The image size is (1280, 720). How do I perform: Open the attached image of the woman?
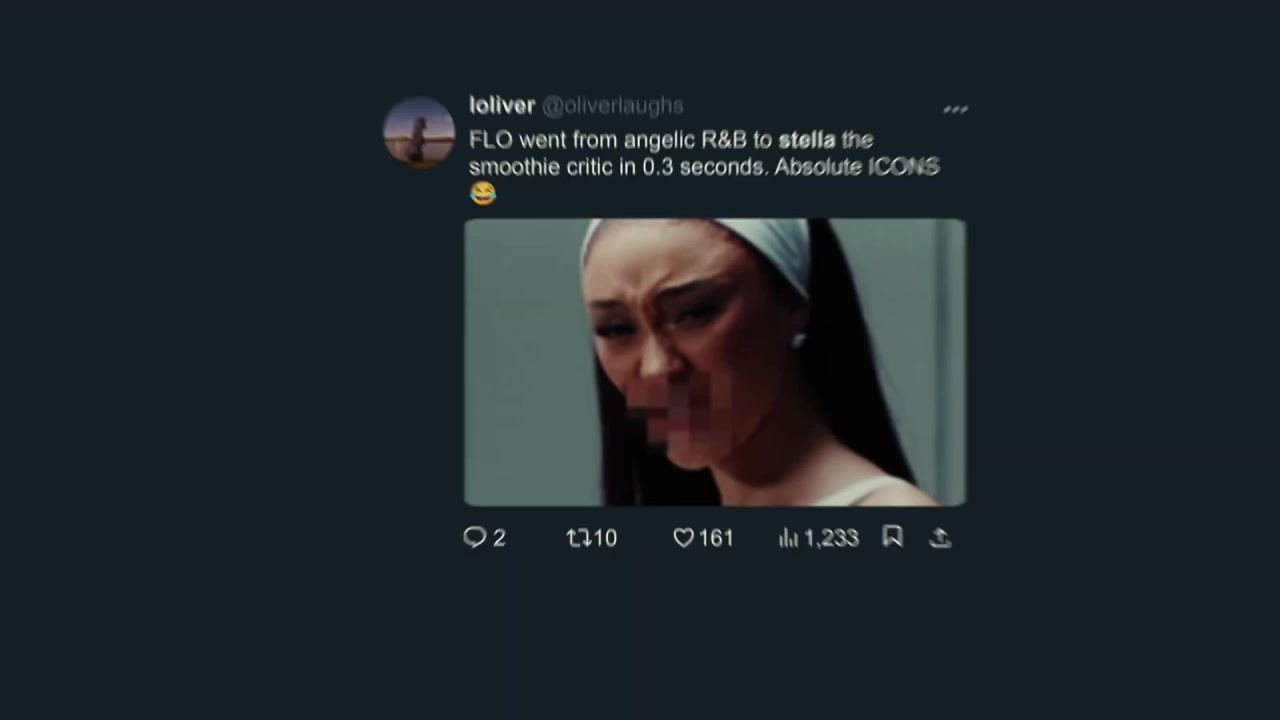(715, 362)
